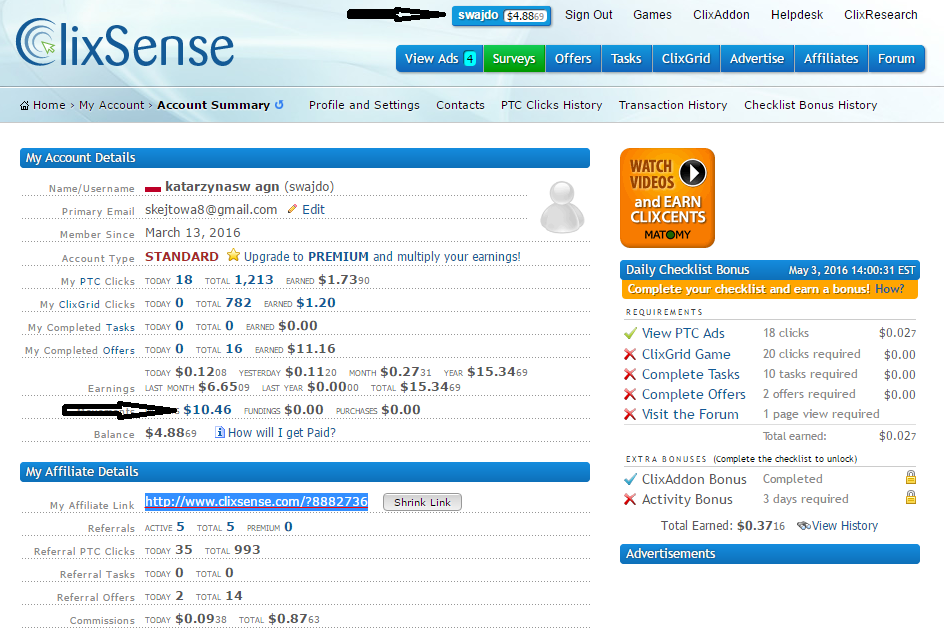Click the Sign Out link

click(x=588, y=15)
